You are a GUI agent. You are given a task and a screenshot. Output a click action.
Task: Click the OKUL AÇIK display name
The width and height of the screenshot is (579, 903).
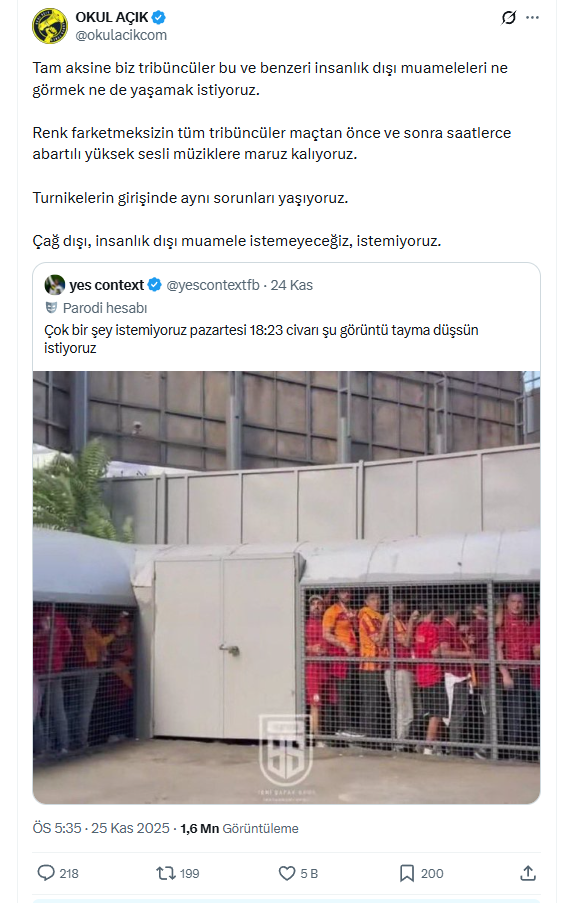pos(112,17)
